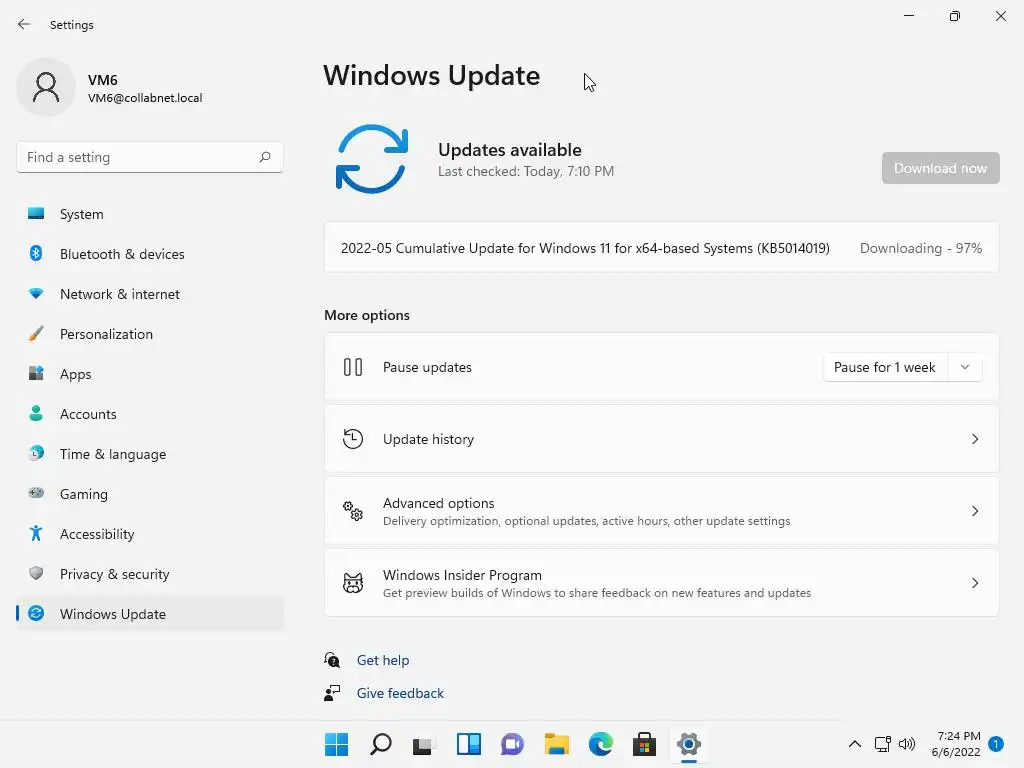The width and height of the screenshot is (1024, 768).
Task: Click the Bluetooth icon in the sidebar
Action: pyautogui.click(x=36, y=253)
